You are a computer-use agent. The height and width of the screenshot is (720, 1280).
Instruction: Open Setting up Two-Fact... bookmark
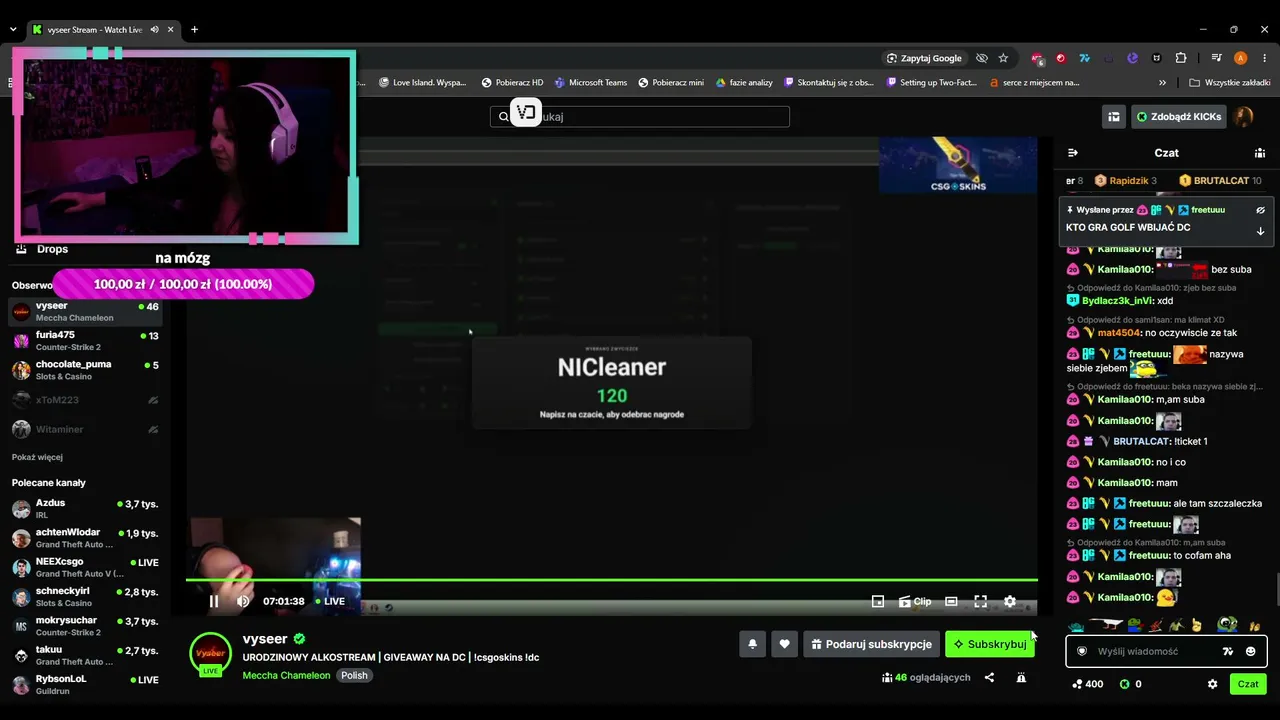click(x=932, y=83)
